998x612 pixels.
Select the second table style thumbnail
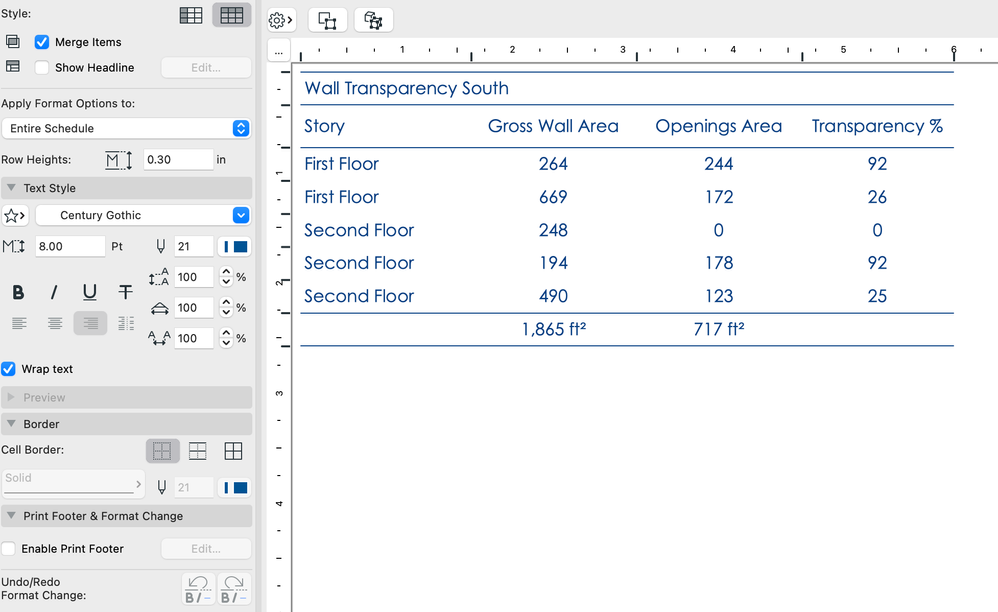tap(231, 15)
